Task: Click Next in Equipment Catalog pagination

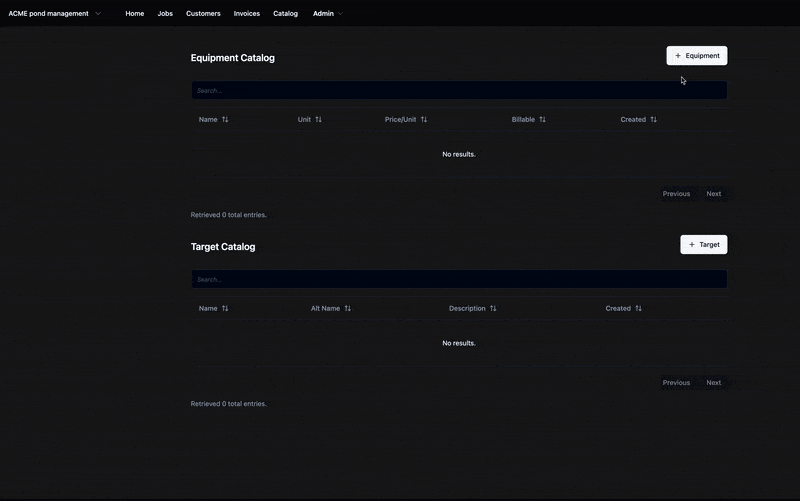Action: click(x=714, y=194)
